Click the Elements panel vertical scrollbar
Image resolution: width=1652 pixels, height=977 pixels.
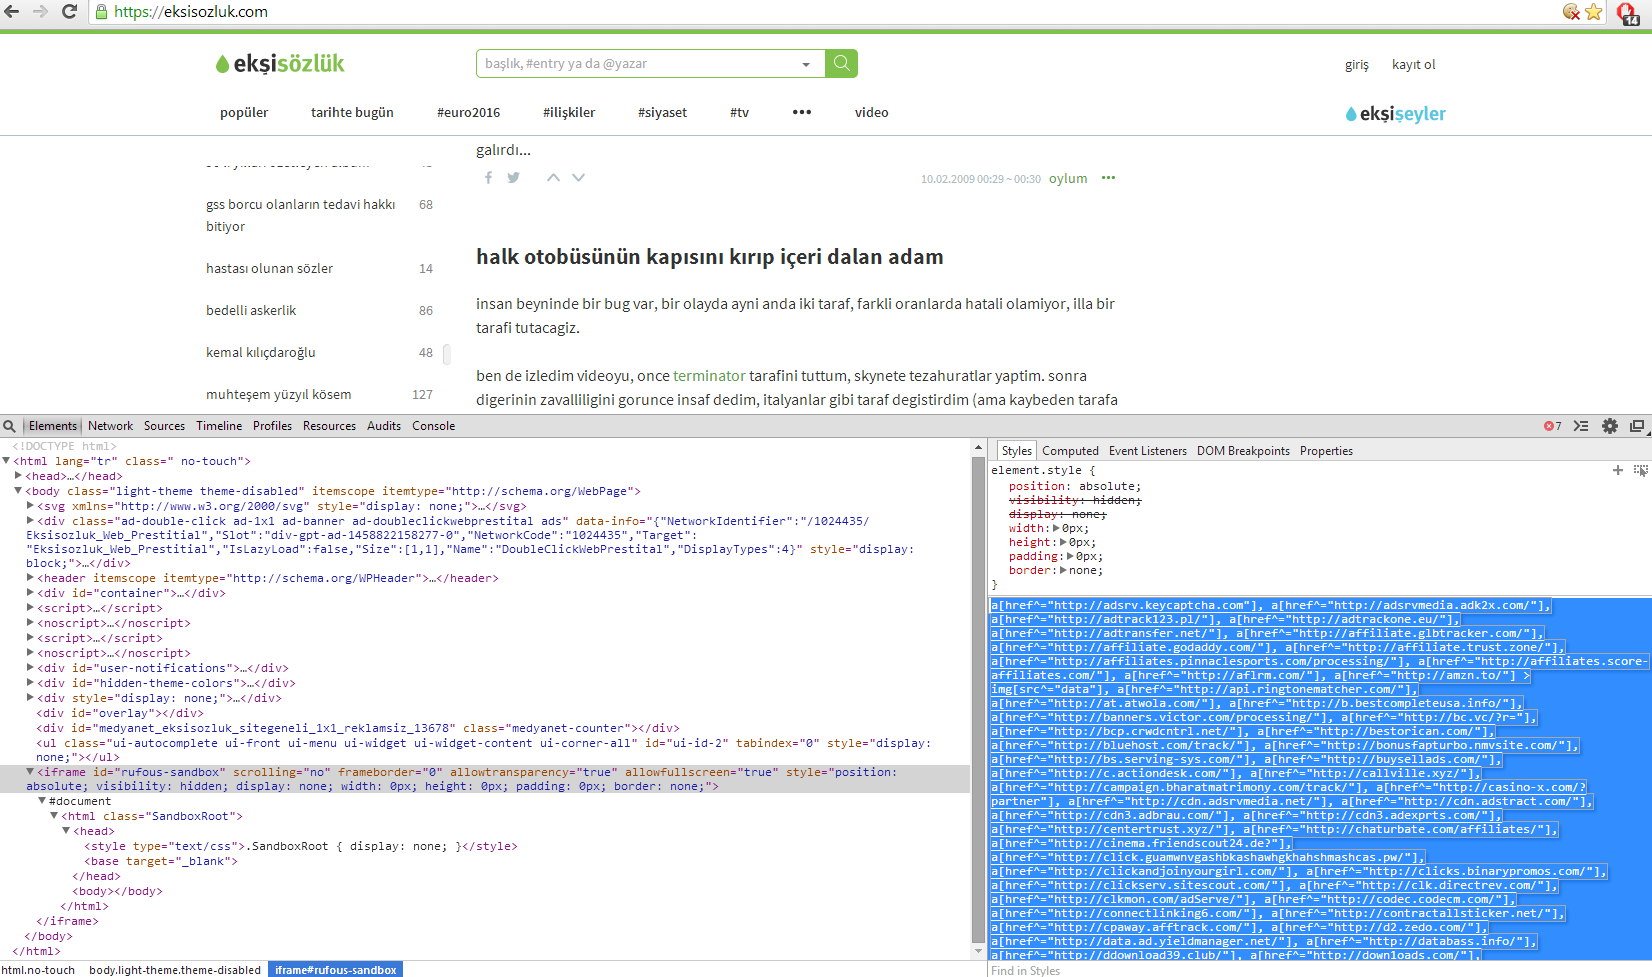pyautogui.click(x=978, y=700)
